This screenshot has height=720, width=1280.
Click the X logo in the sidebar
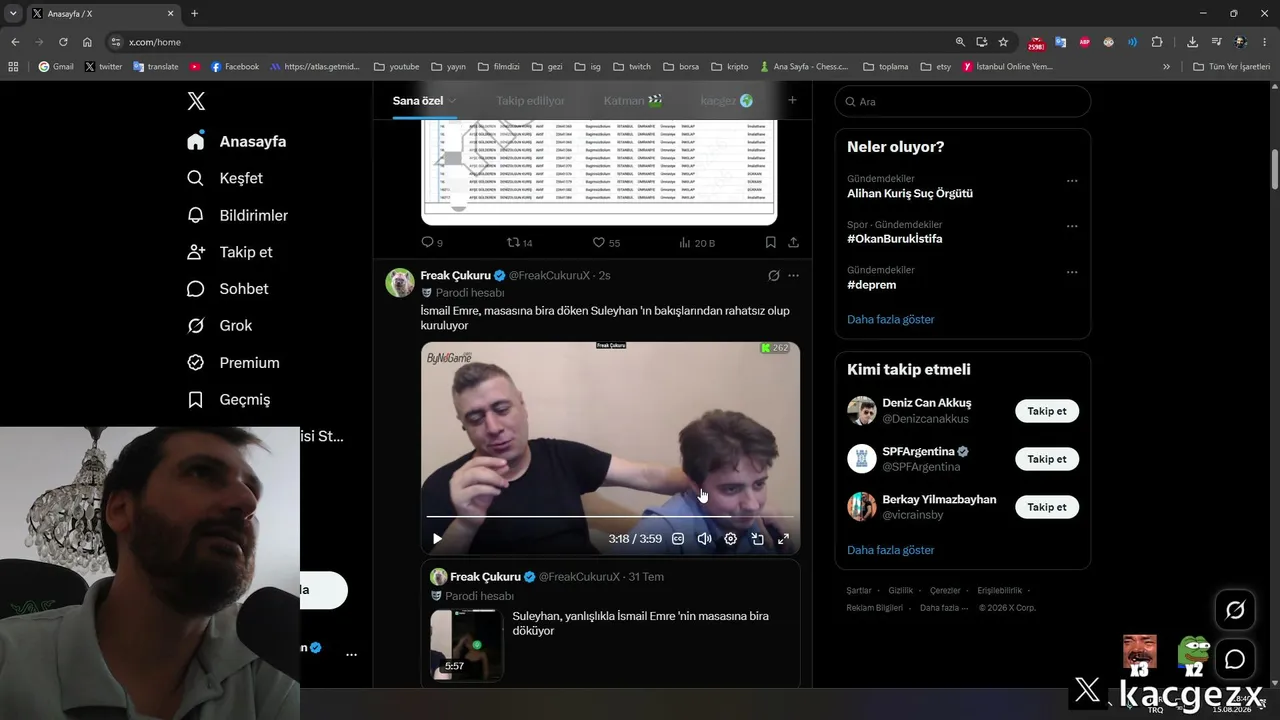pyautogui.click(x=196, y=101)
